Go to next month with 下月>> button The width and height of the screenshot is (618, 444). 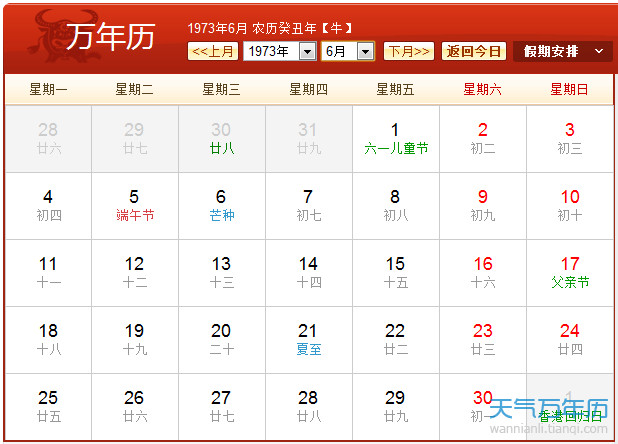(409, 51)
